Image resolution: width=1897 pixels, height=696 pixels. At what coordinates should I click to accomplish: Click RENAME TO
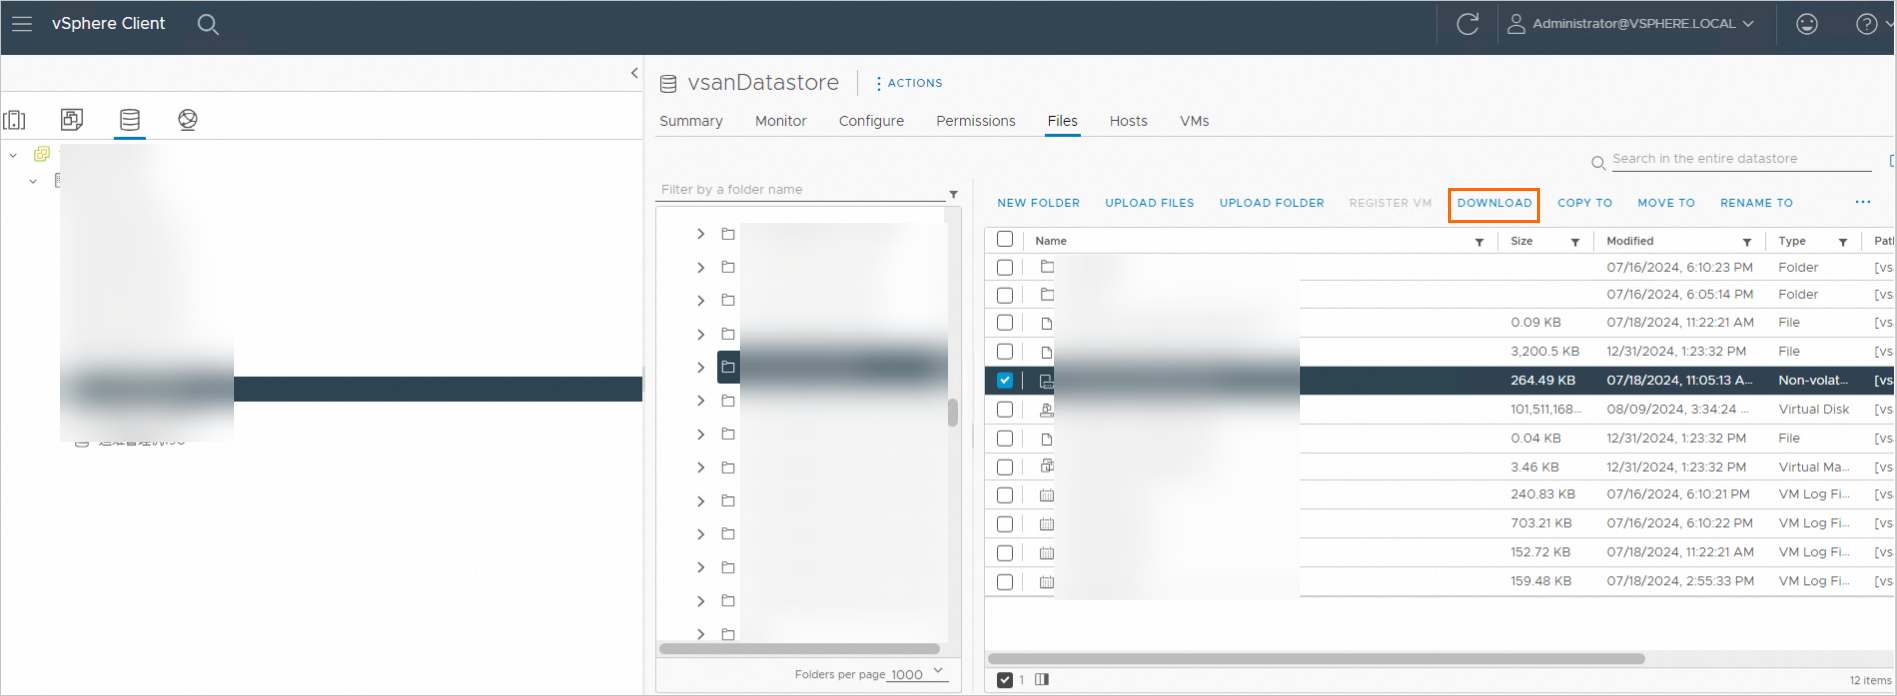click(x=1756, y=203)
